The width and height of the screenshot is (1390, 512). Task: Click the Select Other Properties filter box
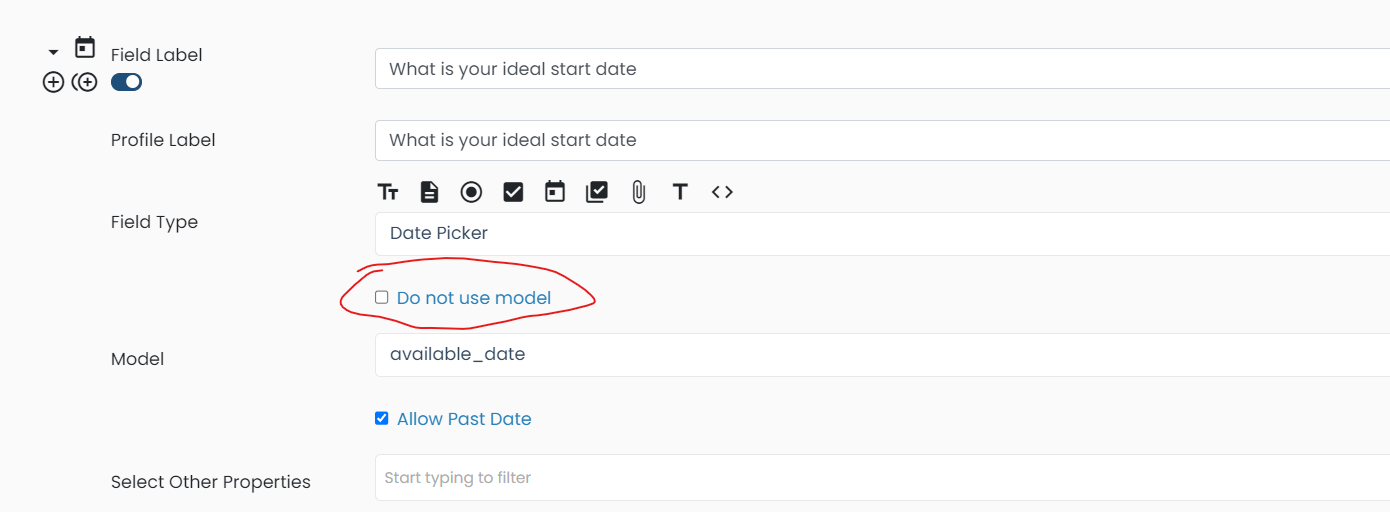[882, 478]
